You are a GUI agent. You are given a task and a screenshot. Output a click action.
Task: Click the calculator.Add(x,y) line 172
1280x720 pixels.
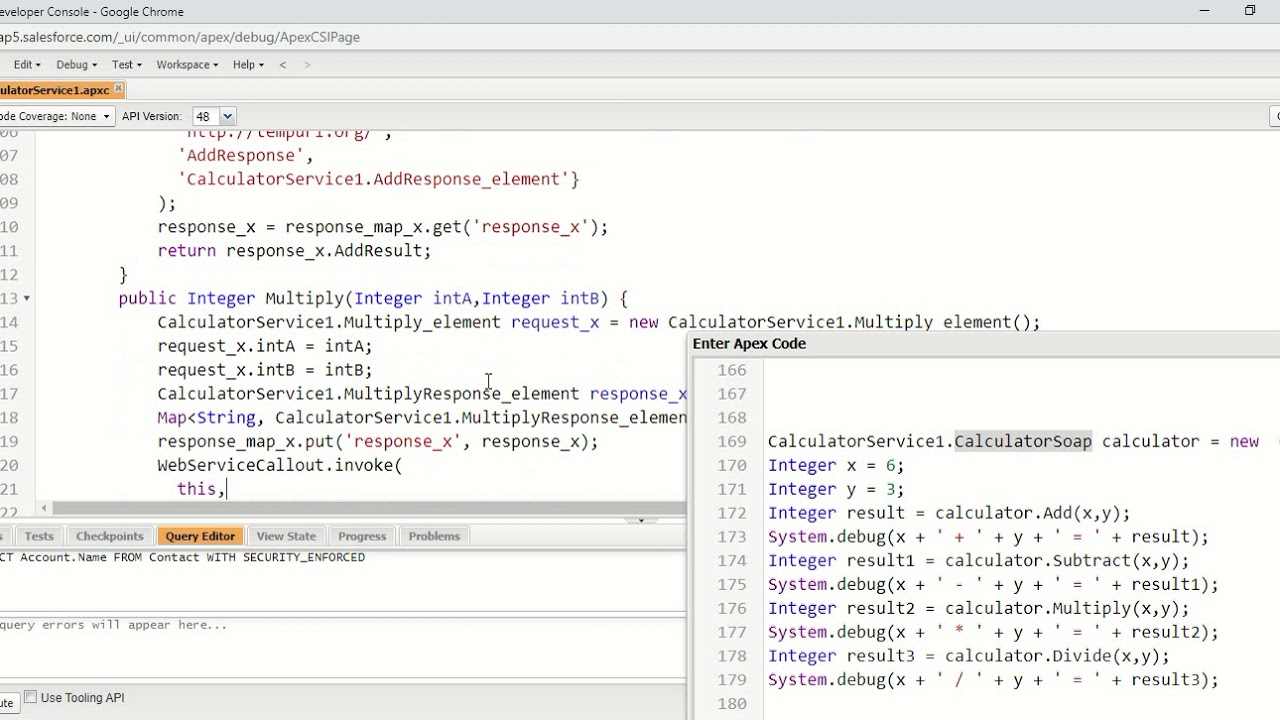(949, 513)
